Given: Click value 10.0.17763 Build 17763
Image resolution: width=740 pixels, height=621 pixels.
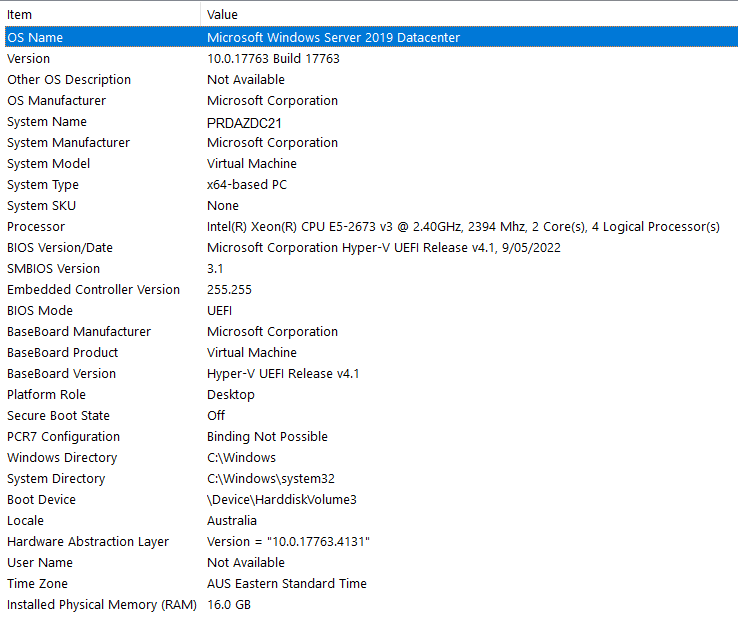Looking at the screenshot, I should (x=273, y=59).
